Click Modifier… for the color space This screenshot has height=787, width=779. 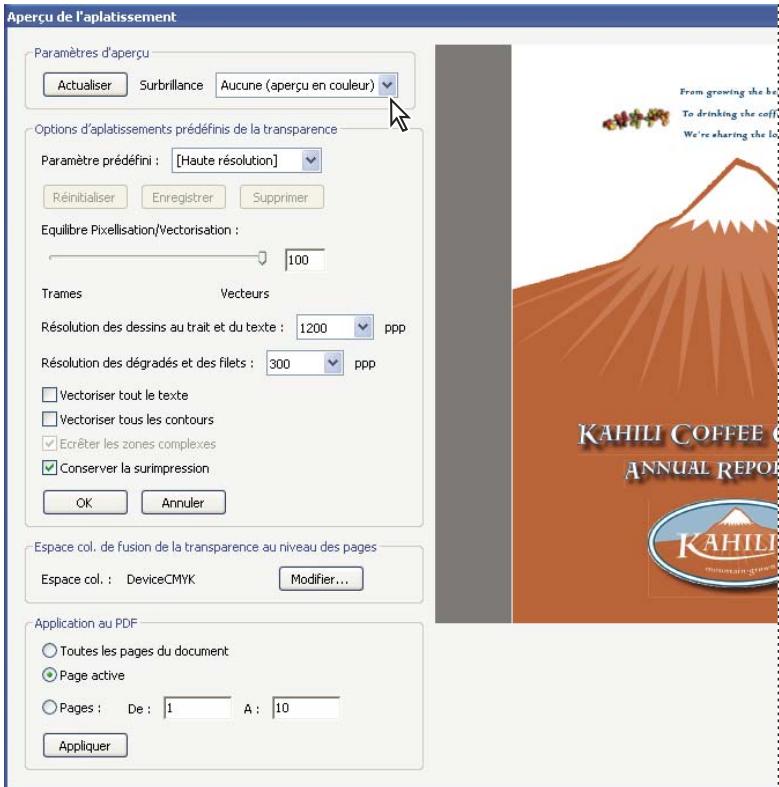(x=321, y=579)
